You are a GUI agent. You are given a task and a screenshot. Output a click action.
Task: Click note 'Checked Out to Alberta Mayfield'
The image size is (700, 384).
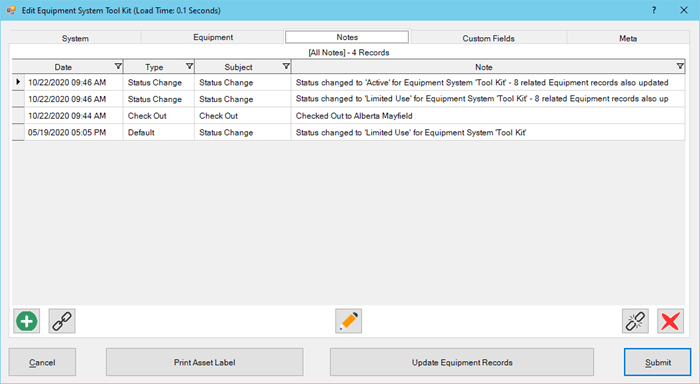point(488,116)
